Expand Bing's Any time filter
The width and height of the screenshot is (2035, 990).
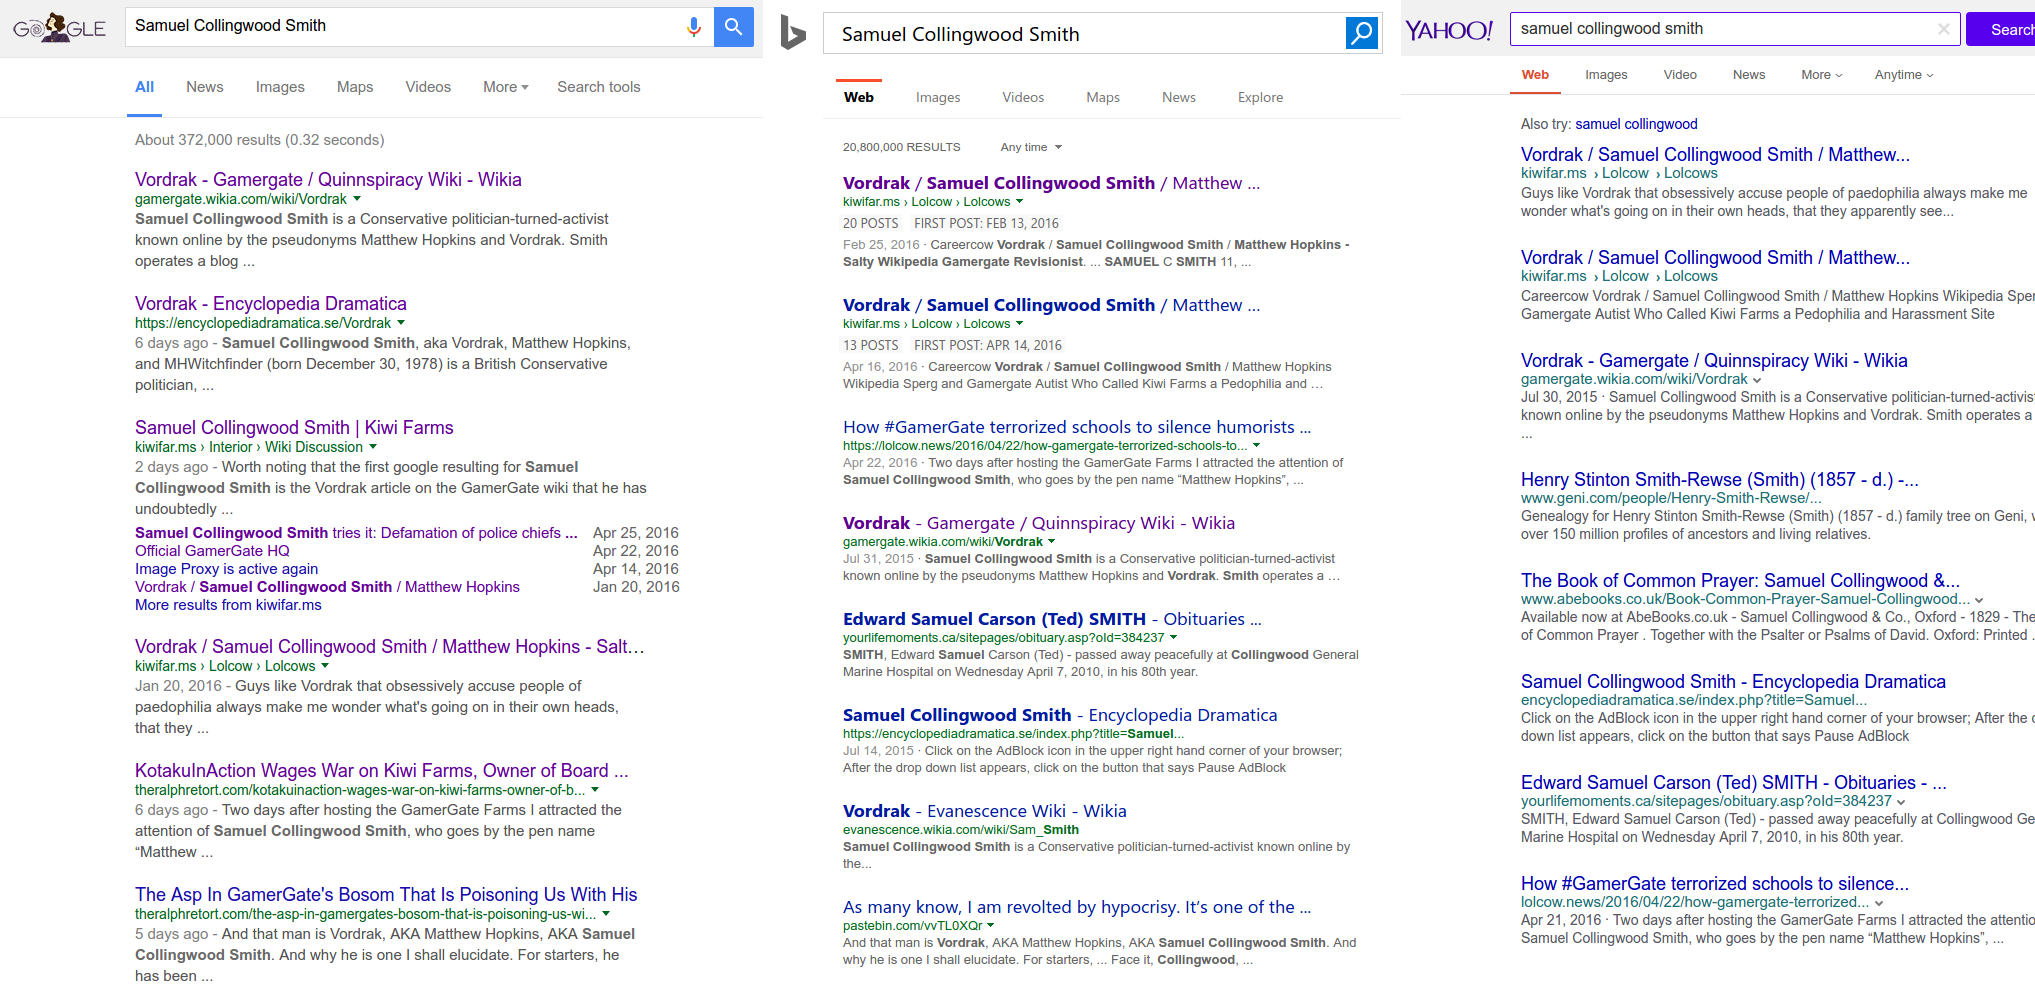click(1031, 147)
